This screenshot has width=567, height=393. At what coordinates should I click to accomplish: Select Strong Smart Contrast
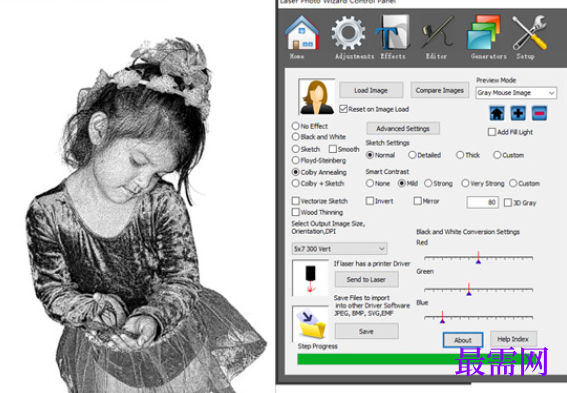tap(428, 183)
